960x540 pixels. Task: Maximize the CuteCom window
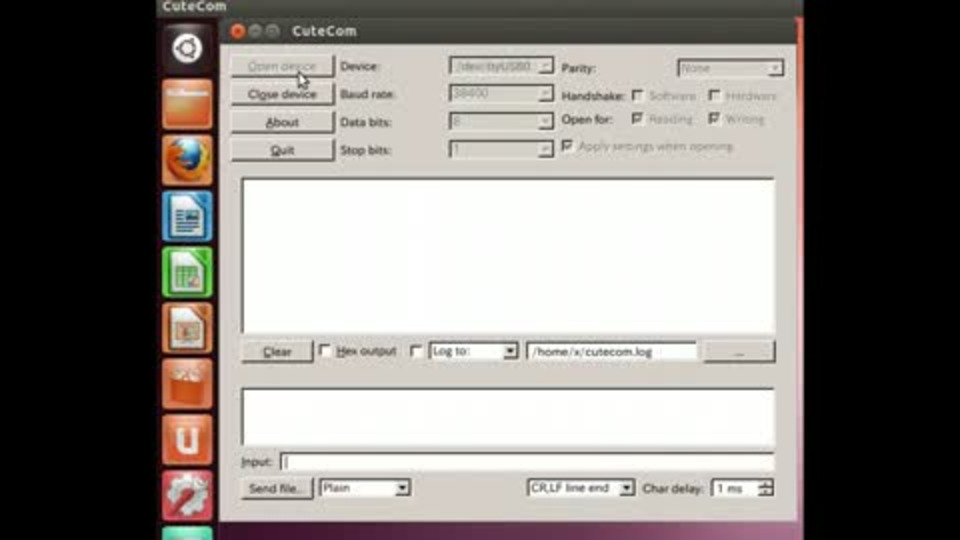[272, 31]
